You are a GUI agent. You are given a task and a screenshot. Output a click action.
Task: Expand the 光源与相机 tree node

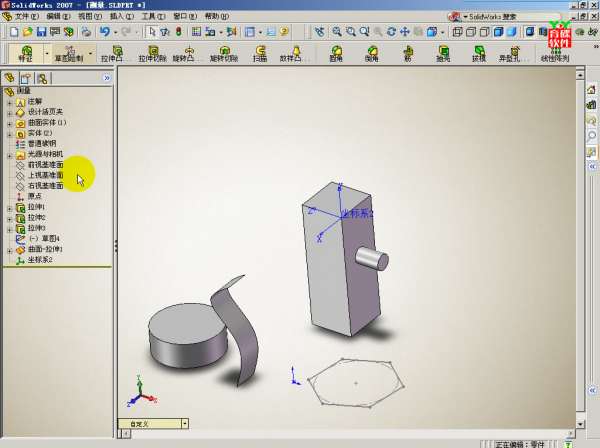pos(9,155)
